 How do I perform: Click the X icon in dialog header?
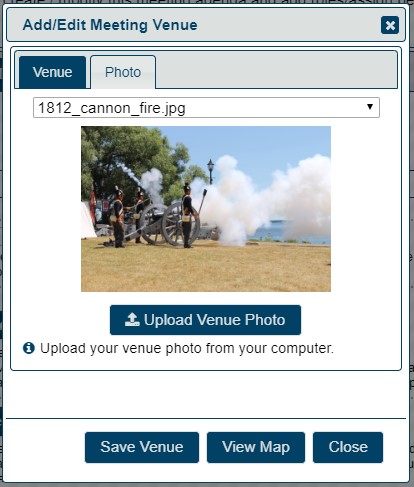pyautogui.click(x=390, y=25)
